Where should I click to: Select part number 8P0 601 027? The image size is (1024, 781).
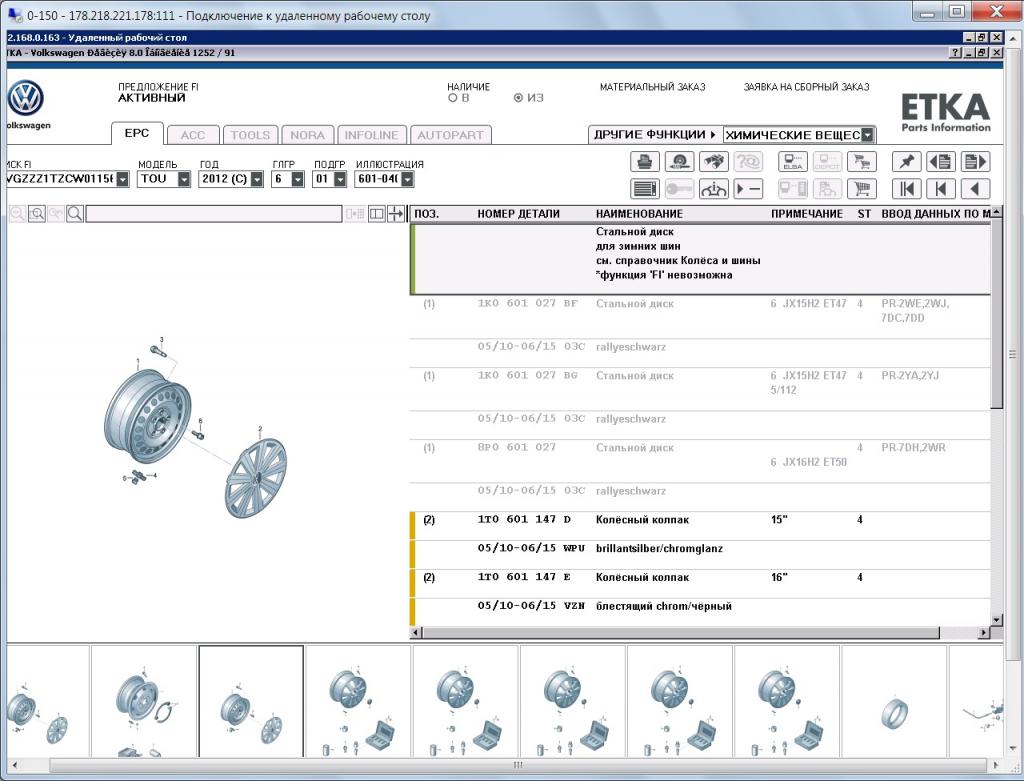click(517, 447)
